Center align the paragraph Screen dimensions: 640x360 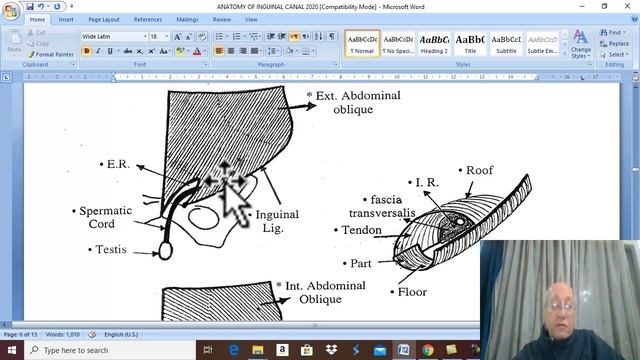231,51
